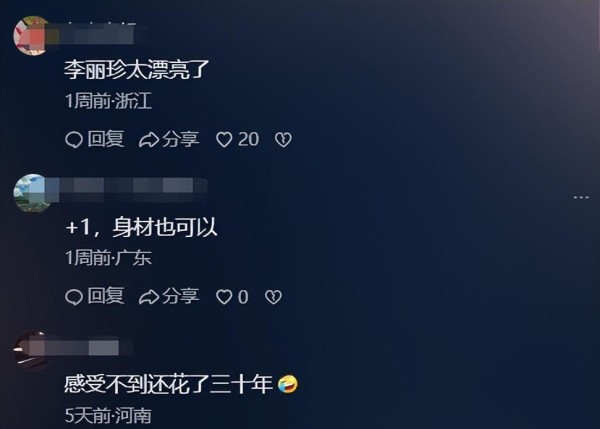Click the 分享 text under the 广东 comment

pos(181,296)
